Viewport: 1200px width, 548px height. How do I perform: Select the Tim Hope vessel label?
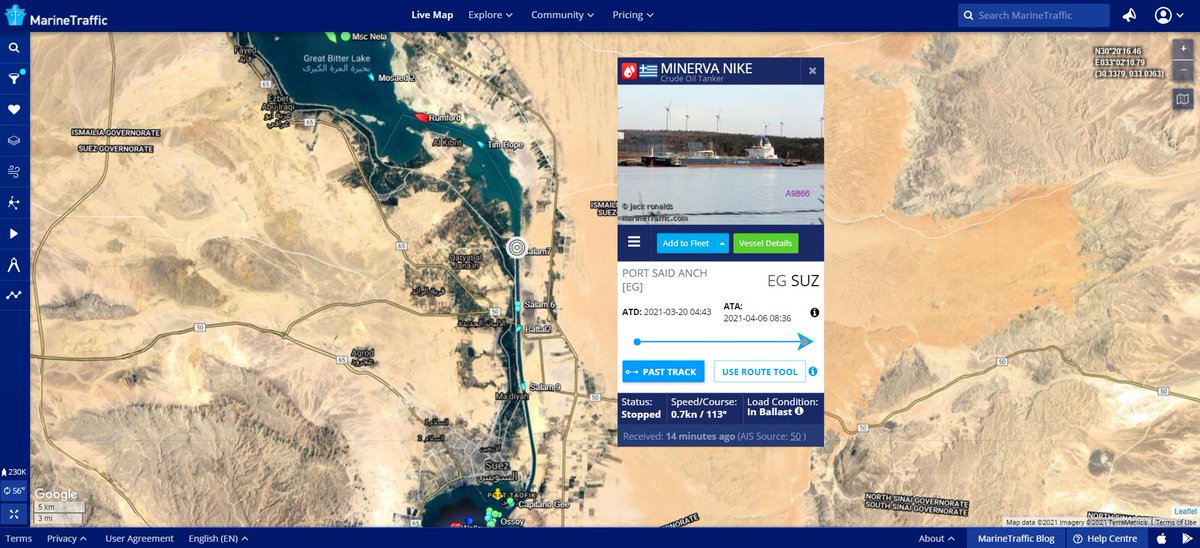[x=505, y=144]
